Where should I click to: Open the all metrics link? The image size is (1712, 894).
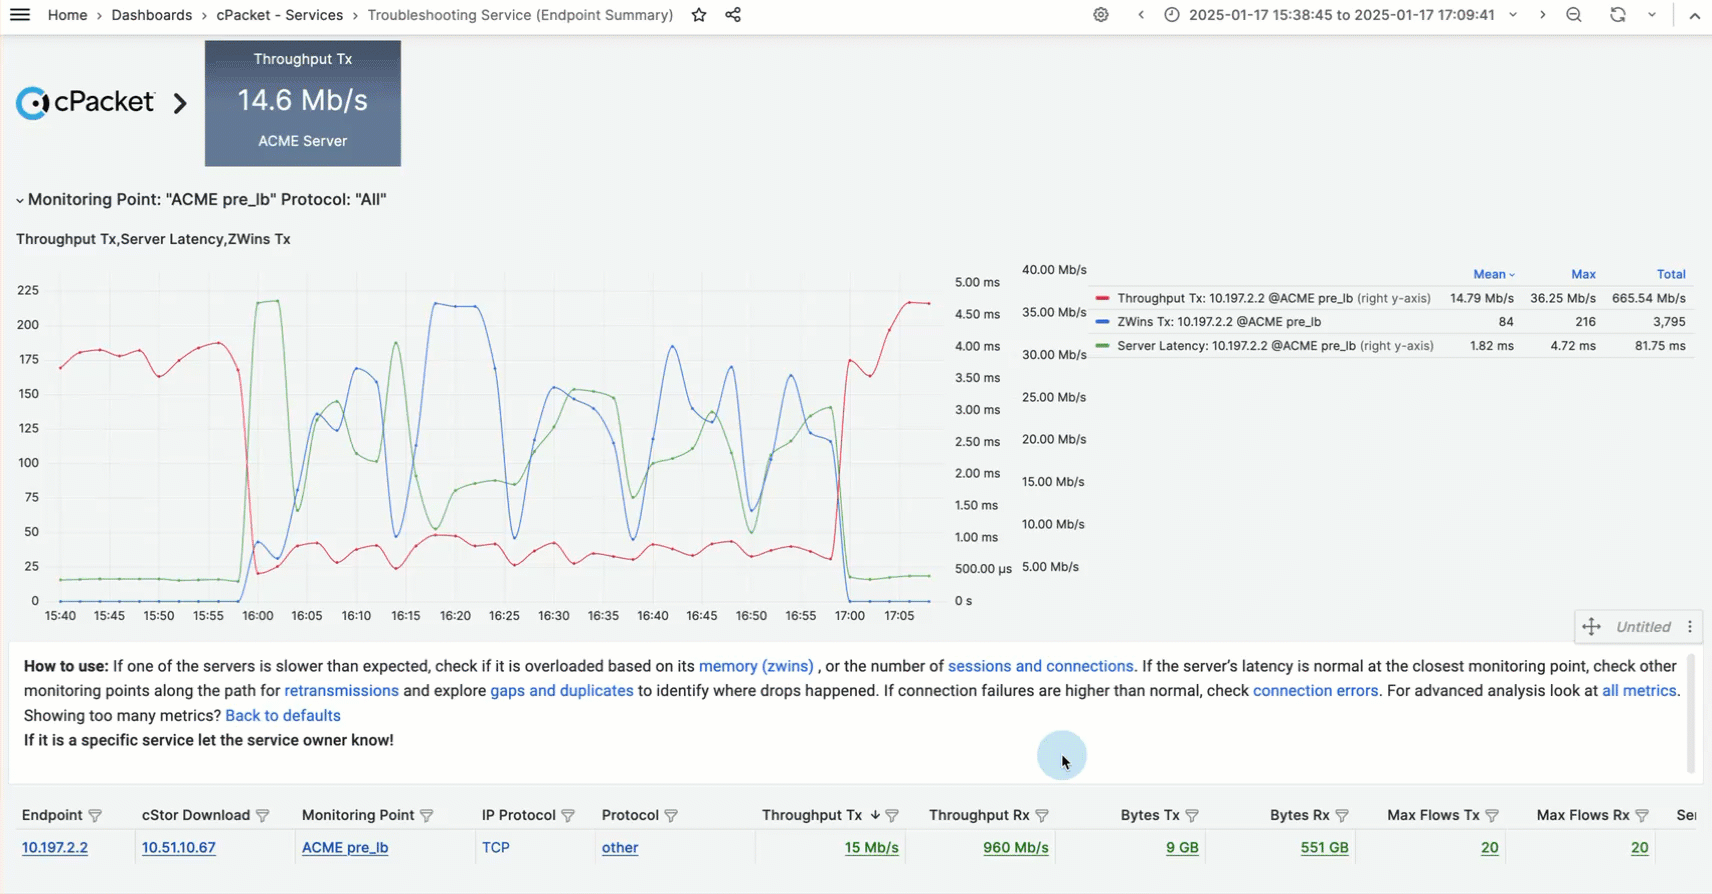coord(1639,691)
